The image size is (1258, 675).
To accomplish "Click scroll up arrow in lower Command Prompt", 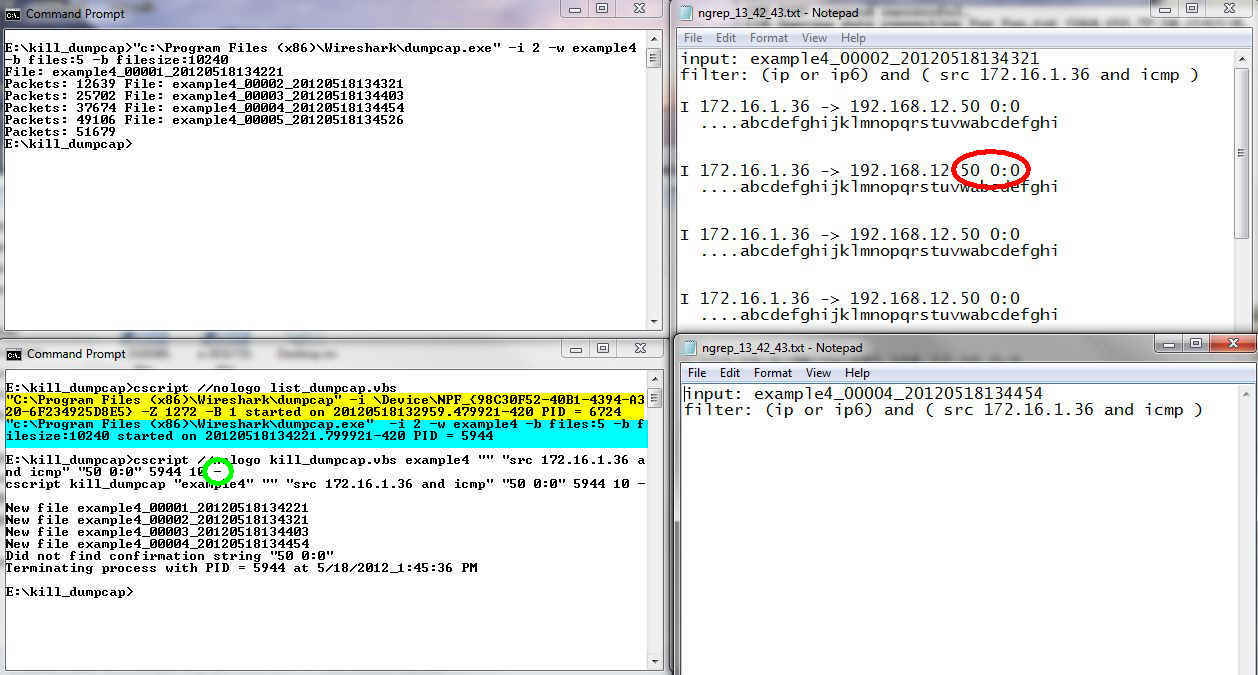I will [x=654, y=379].
